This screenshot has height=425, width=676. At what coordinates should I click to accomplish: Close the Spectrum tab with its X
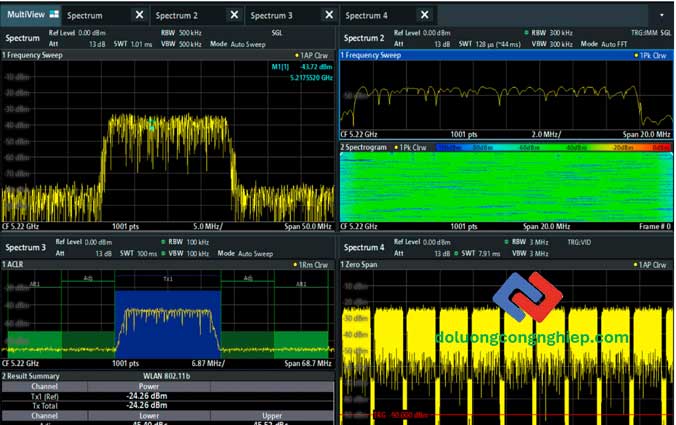coord(139,16)
